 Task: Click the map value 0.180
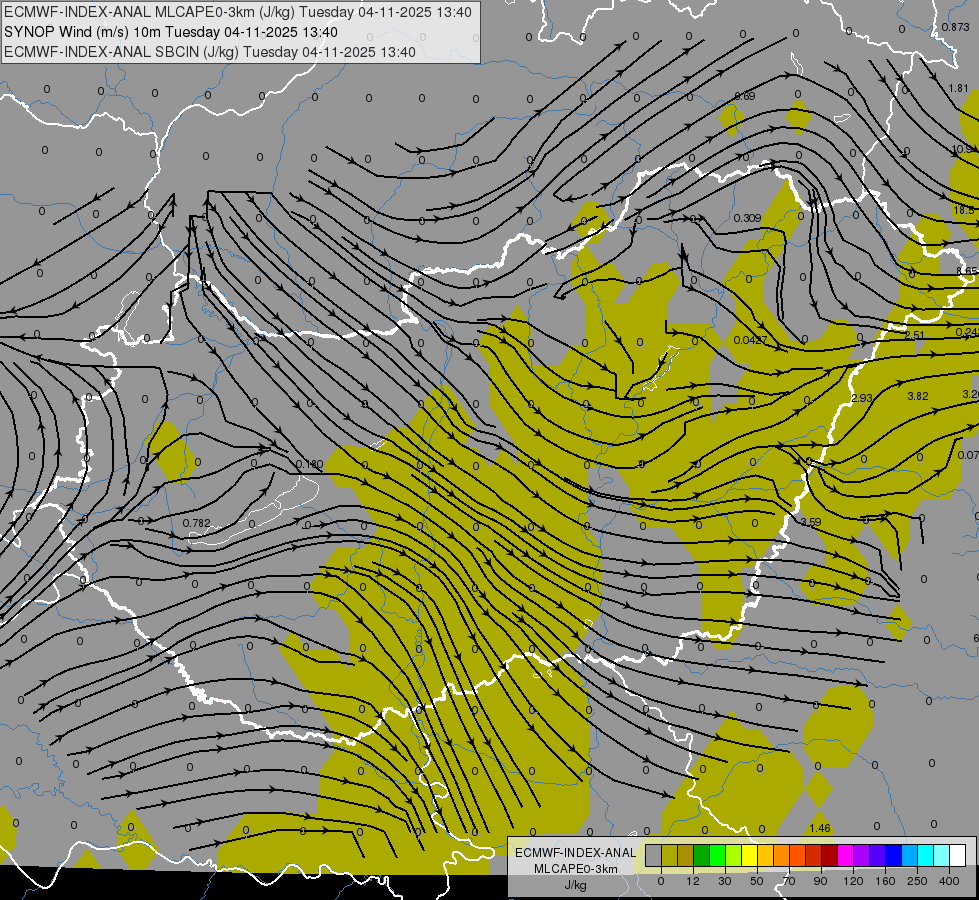point(310,464)
